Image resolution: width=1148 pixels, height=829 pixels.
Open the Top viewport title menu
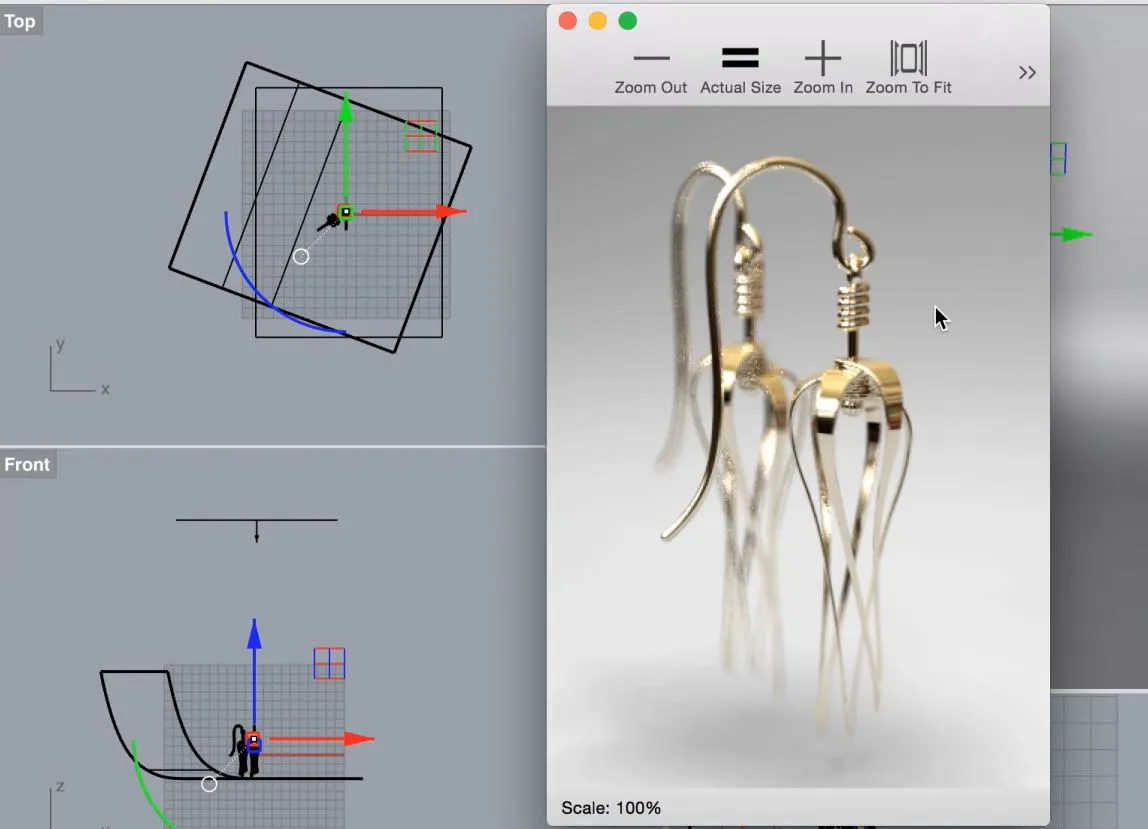coord(20,22)
